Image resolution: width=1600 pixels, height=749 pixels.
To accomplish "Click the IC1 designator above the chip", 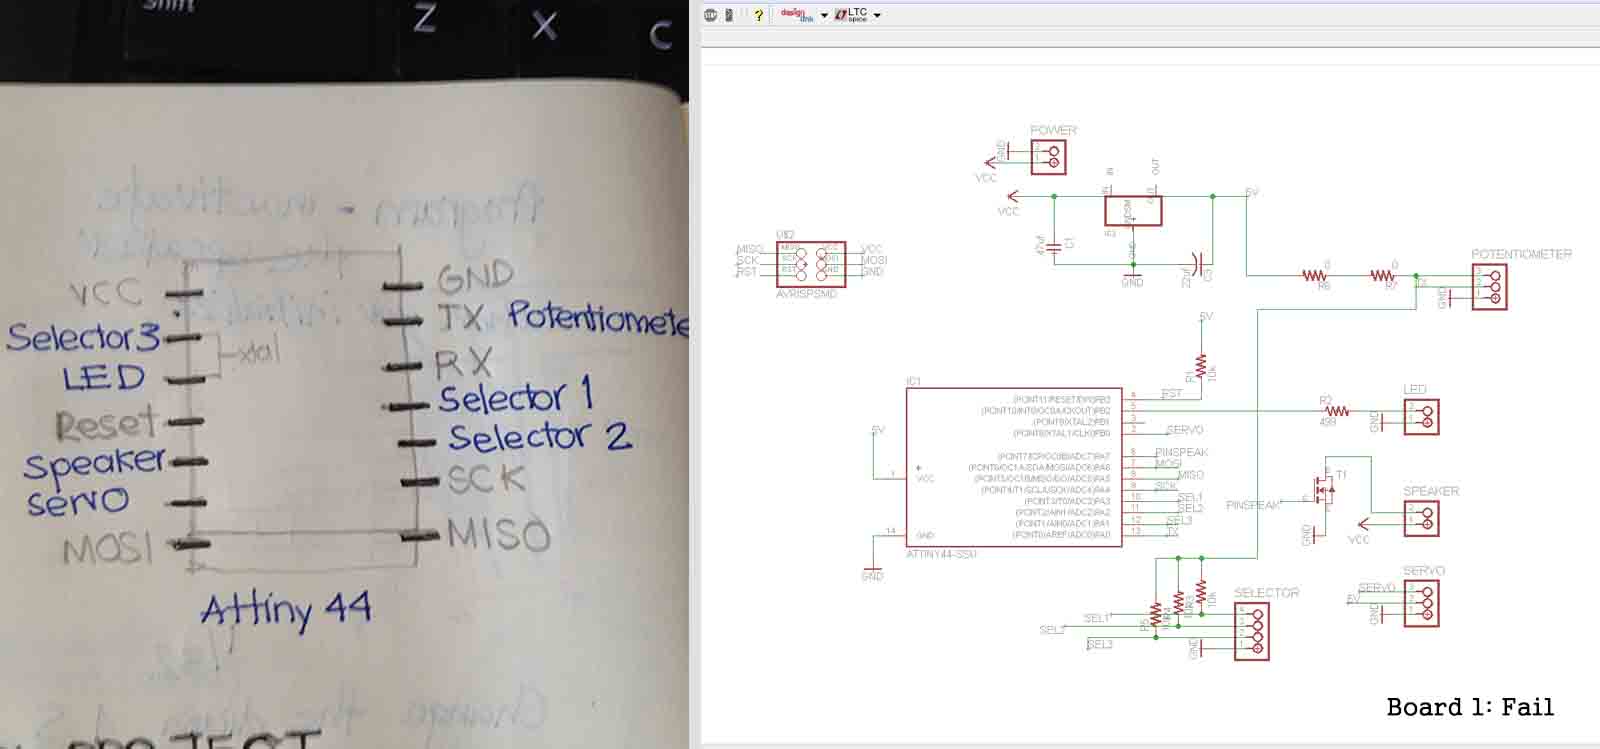I will [913, 381].
